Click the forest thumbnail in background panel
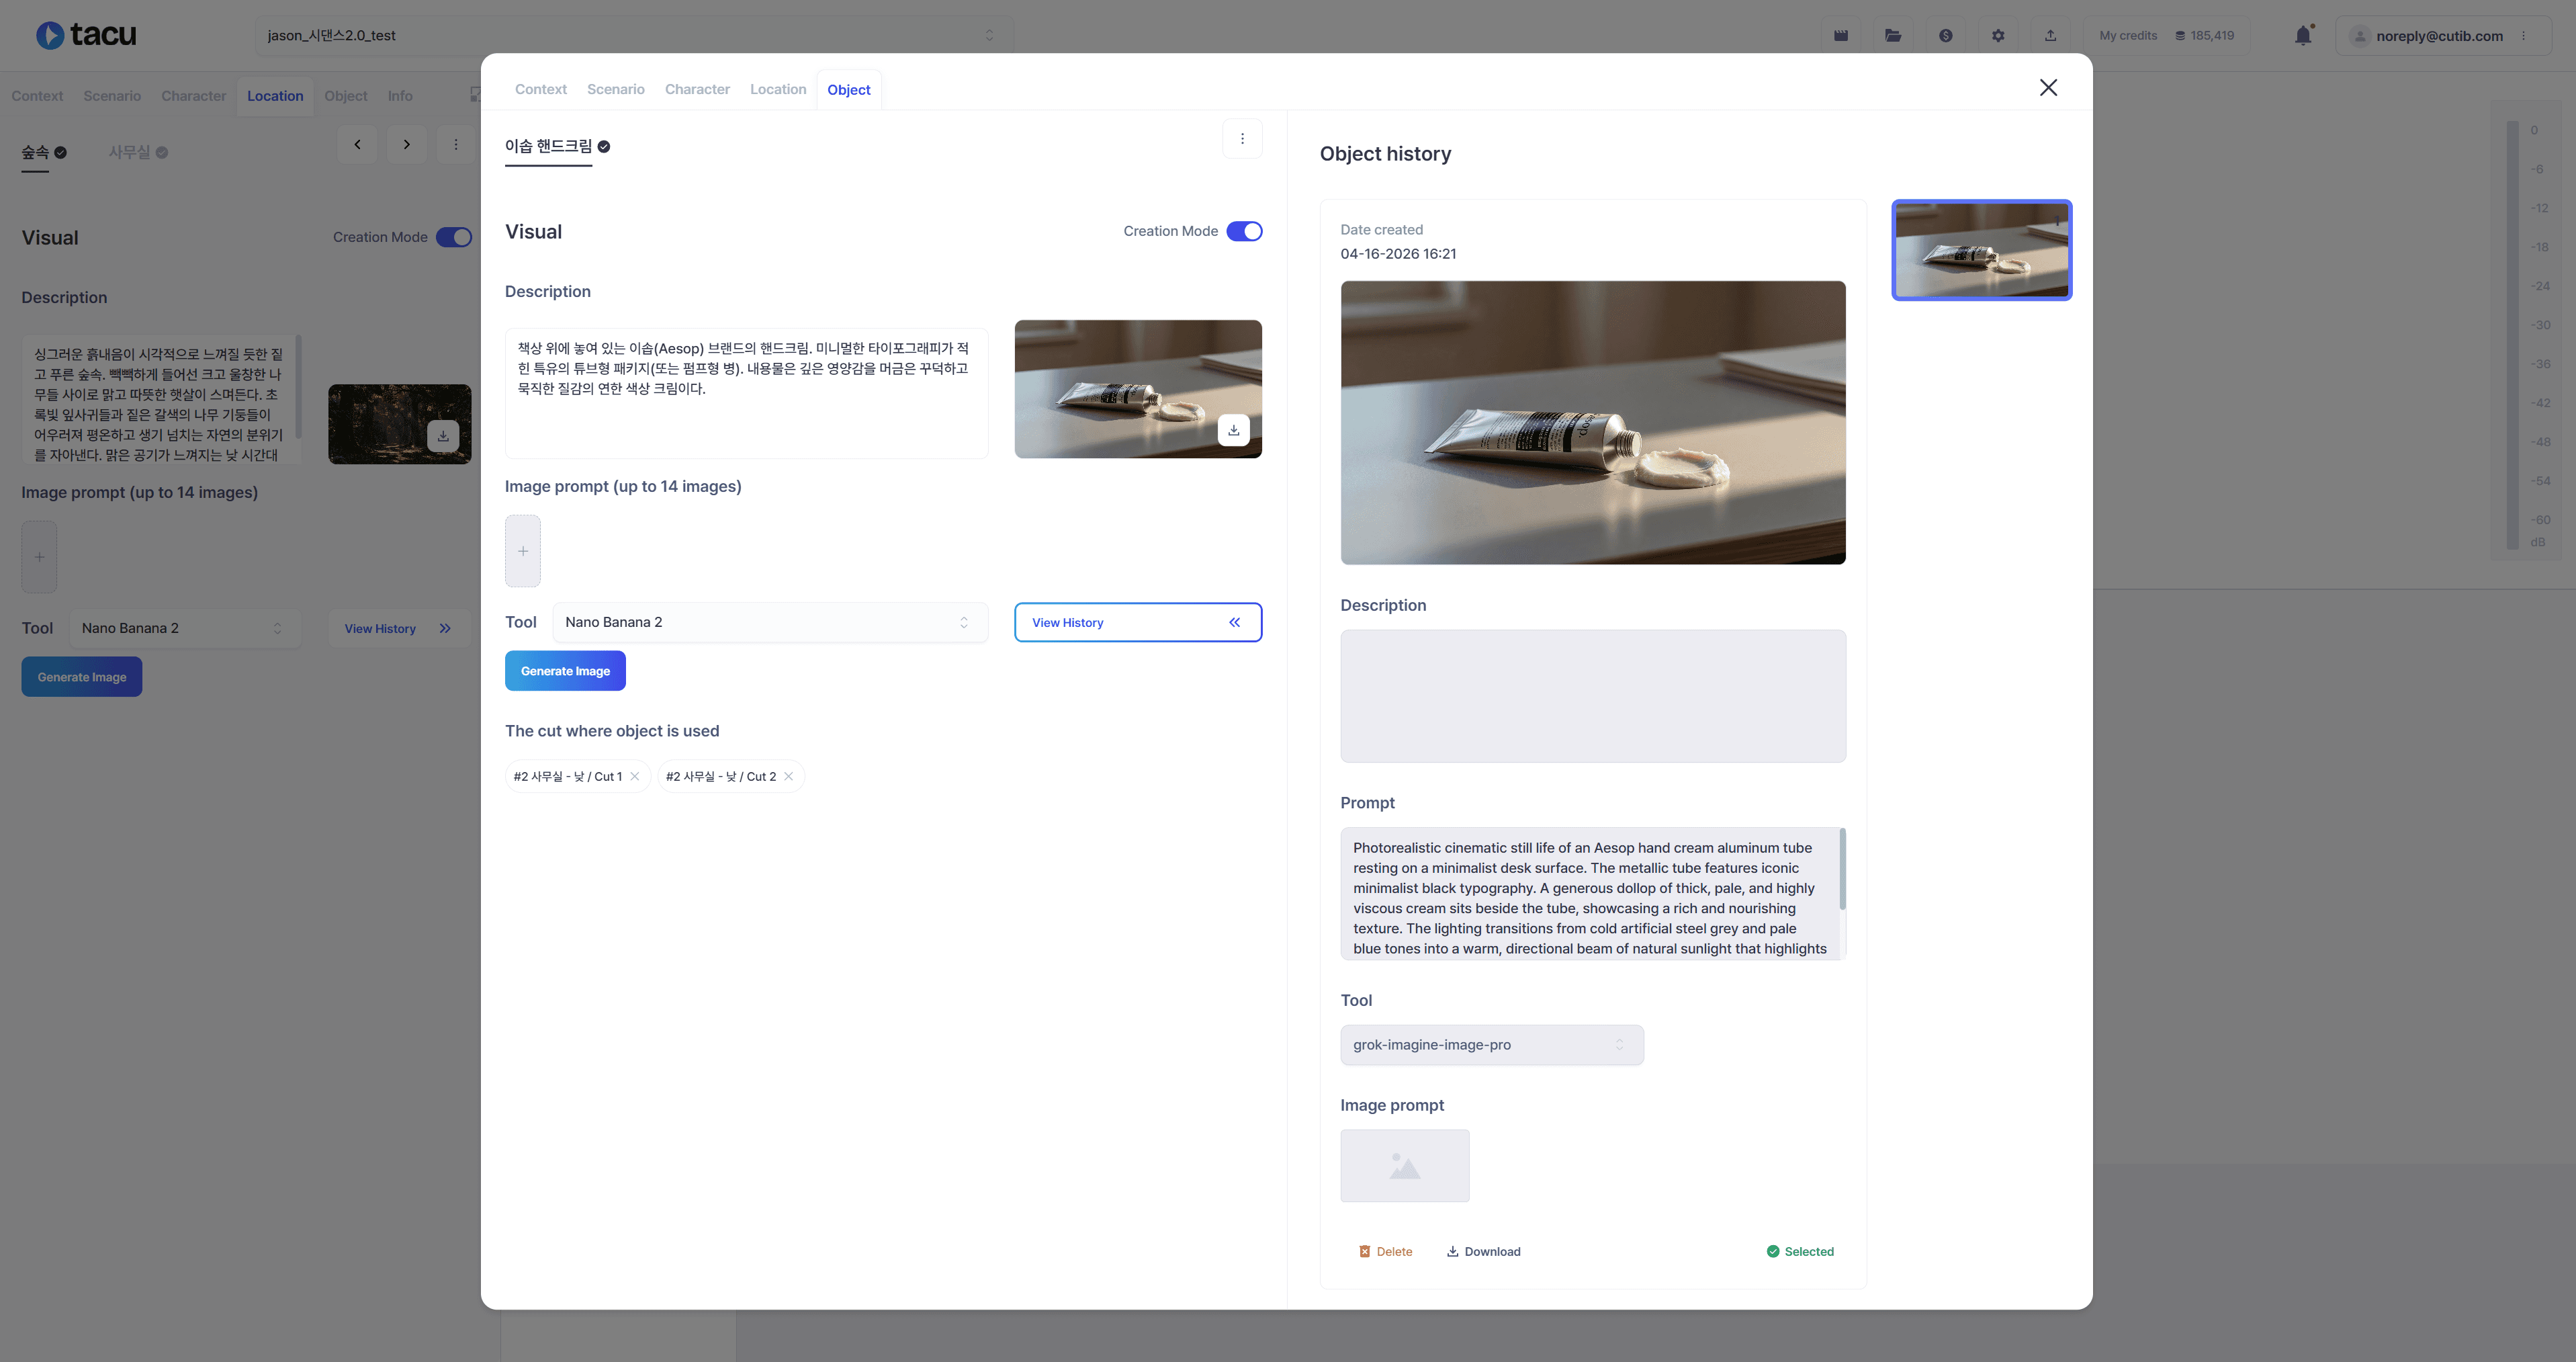 tap(400, 424)
